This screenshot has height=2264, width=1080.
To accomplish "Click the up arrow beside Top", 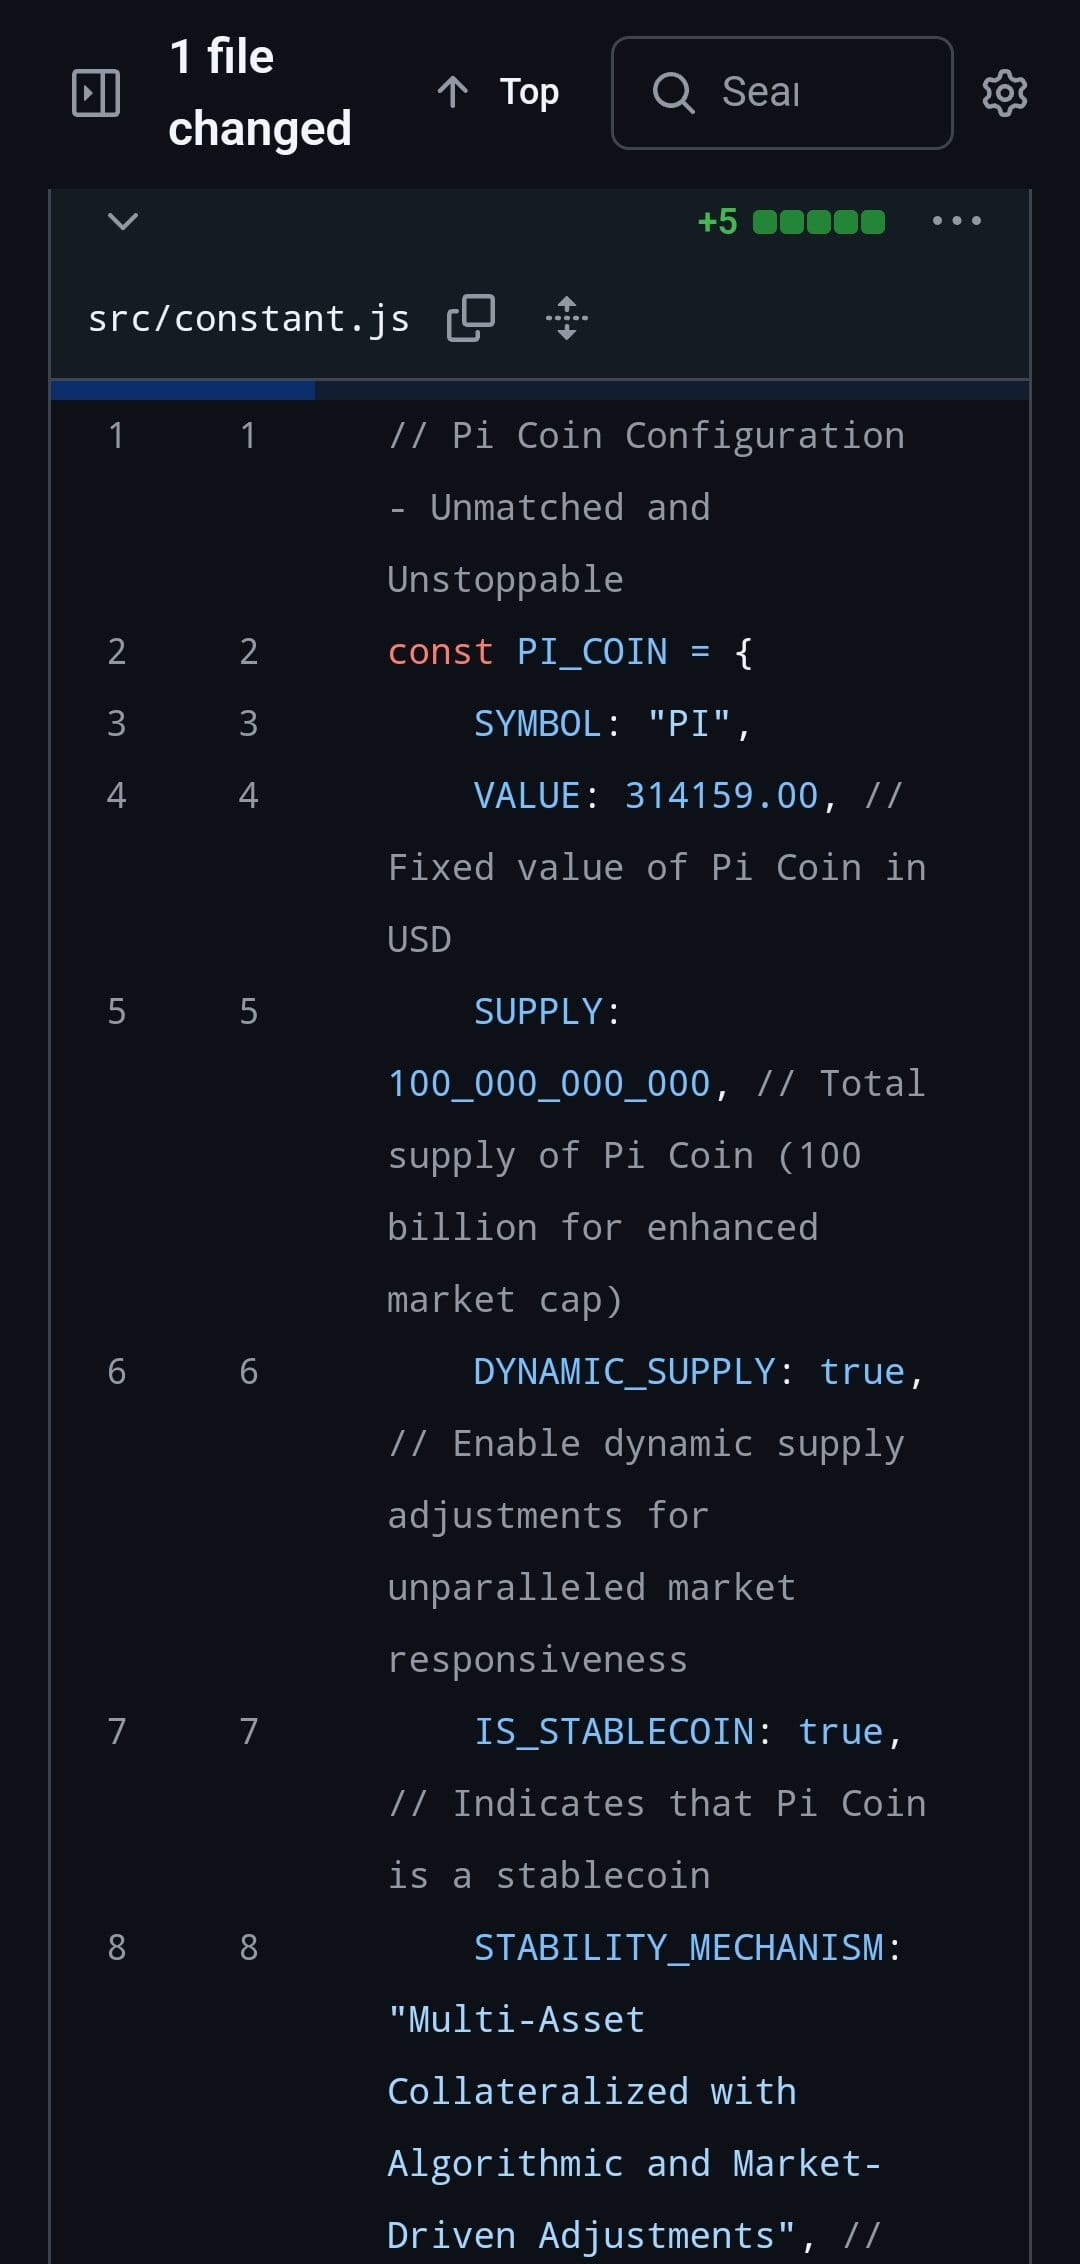I will coord(453,92).
